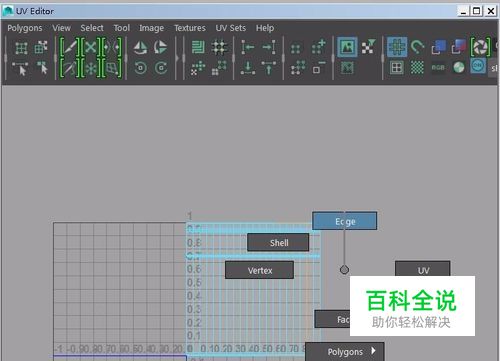
Task: Collapse the grid display toolbar group handle
Action: point(382,58)
